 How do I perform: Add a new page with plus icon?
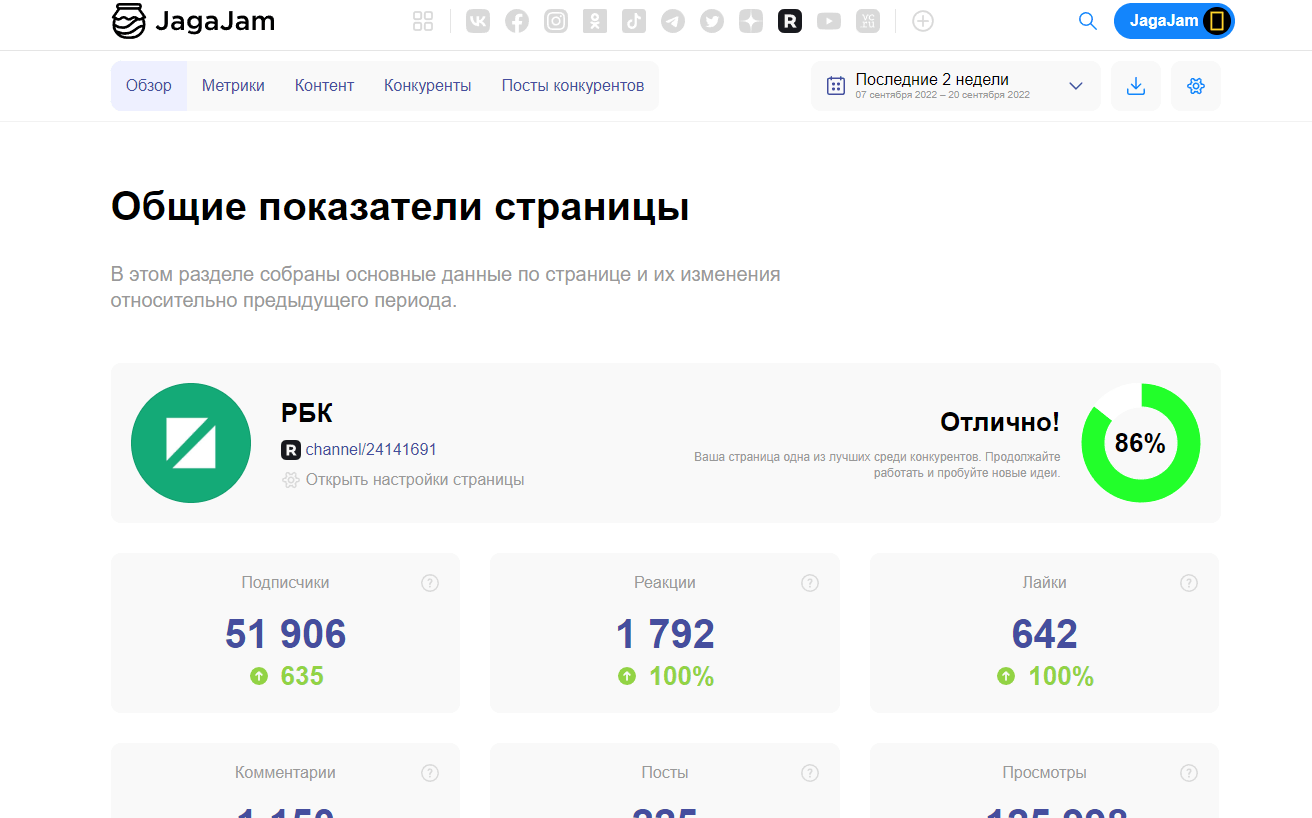923,21
